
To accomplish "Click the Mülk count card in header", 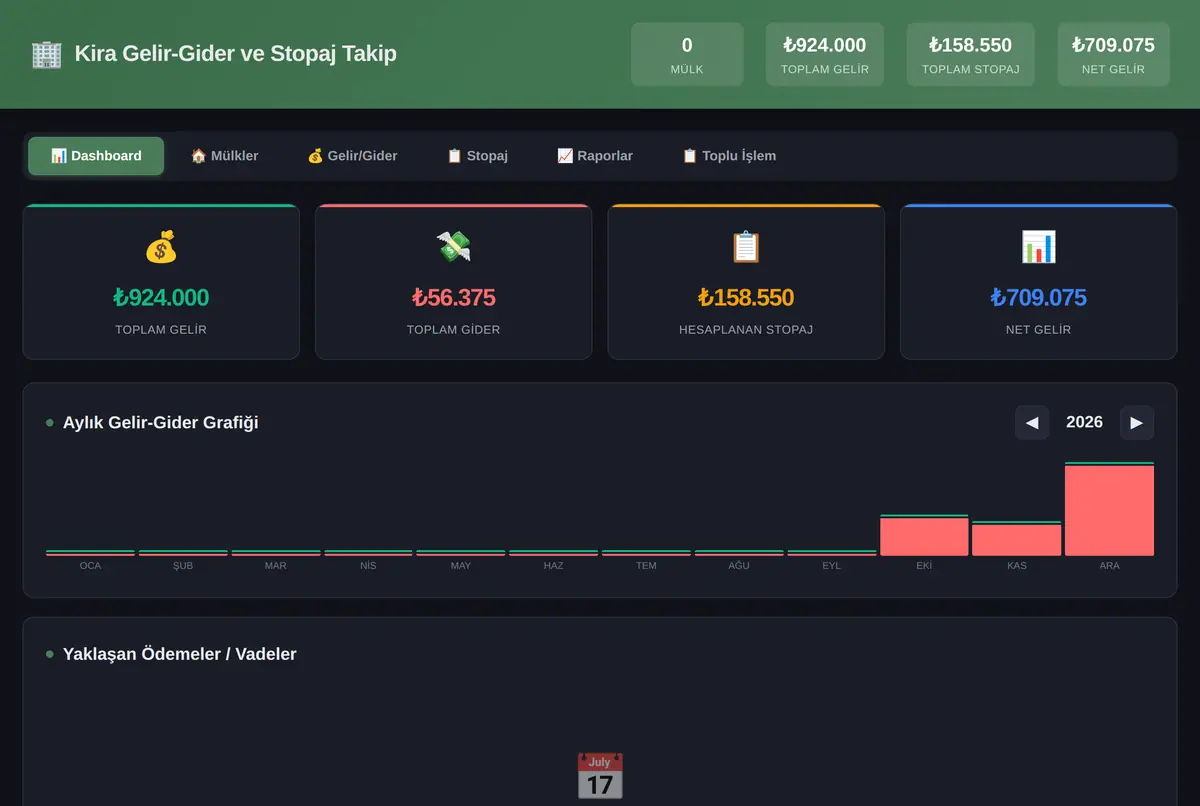I will click(687, 54).
